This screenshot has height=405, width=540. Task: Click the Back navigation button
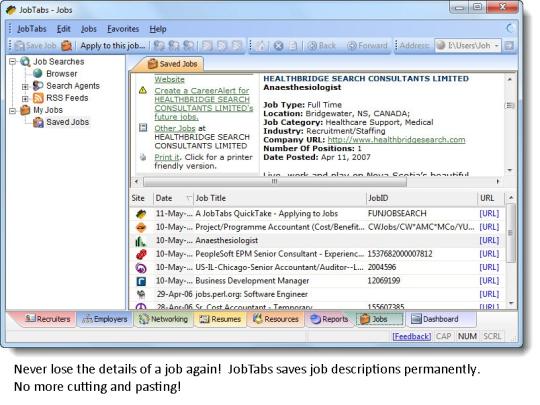[x=322, y=46]
